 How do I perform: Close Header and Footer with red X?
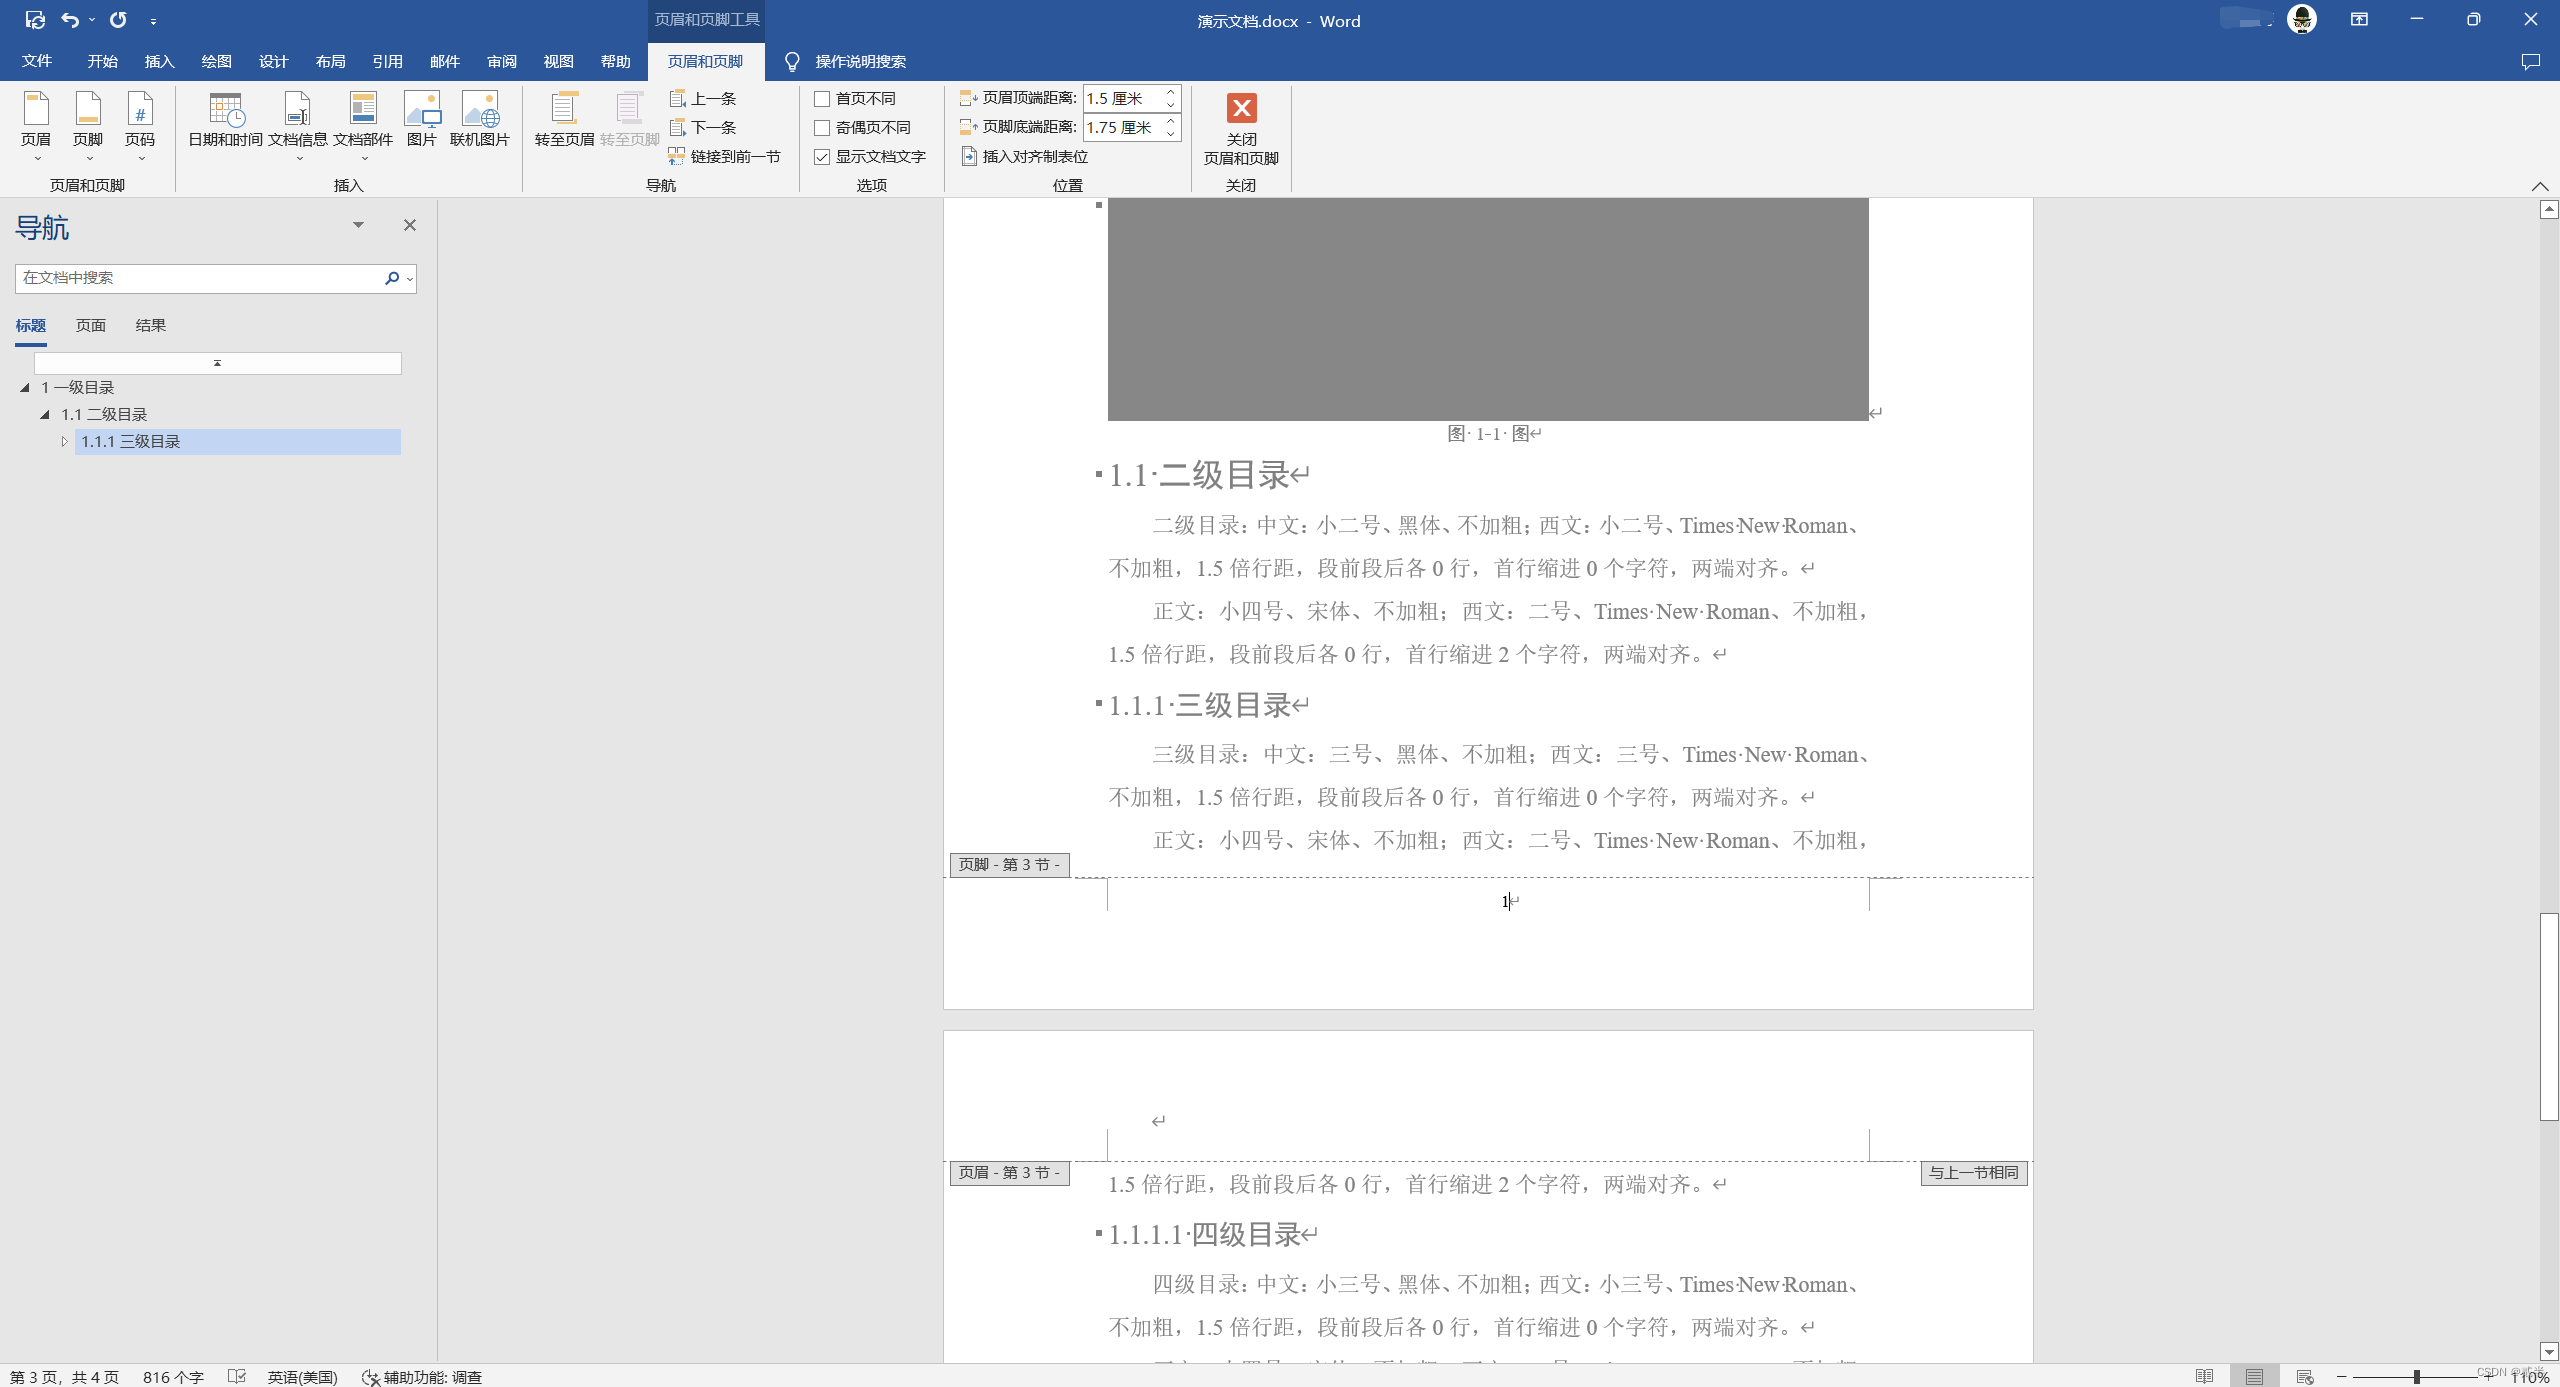pos(1241,108)
